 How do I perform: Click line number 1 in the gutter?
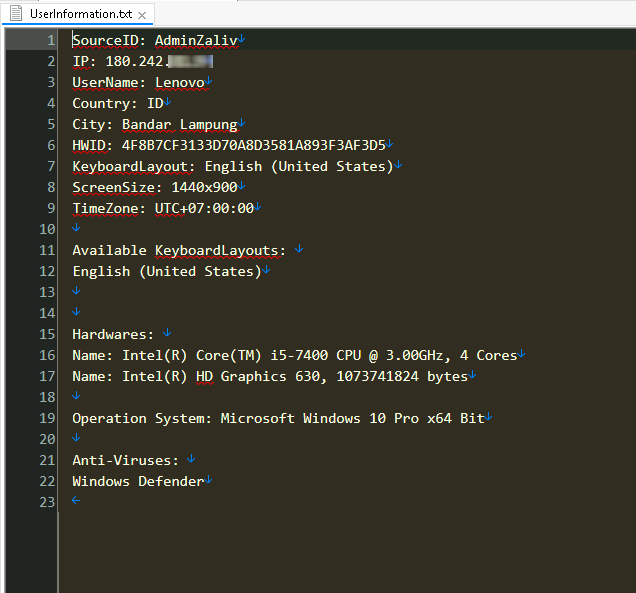tap(51, 41)
